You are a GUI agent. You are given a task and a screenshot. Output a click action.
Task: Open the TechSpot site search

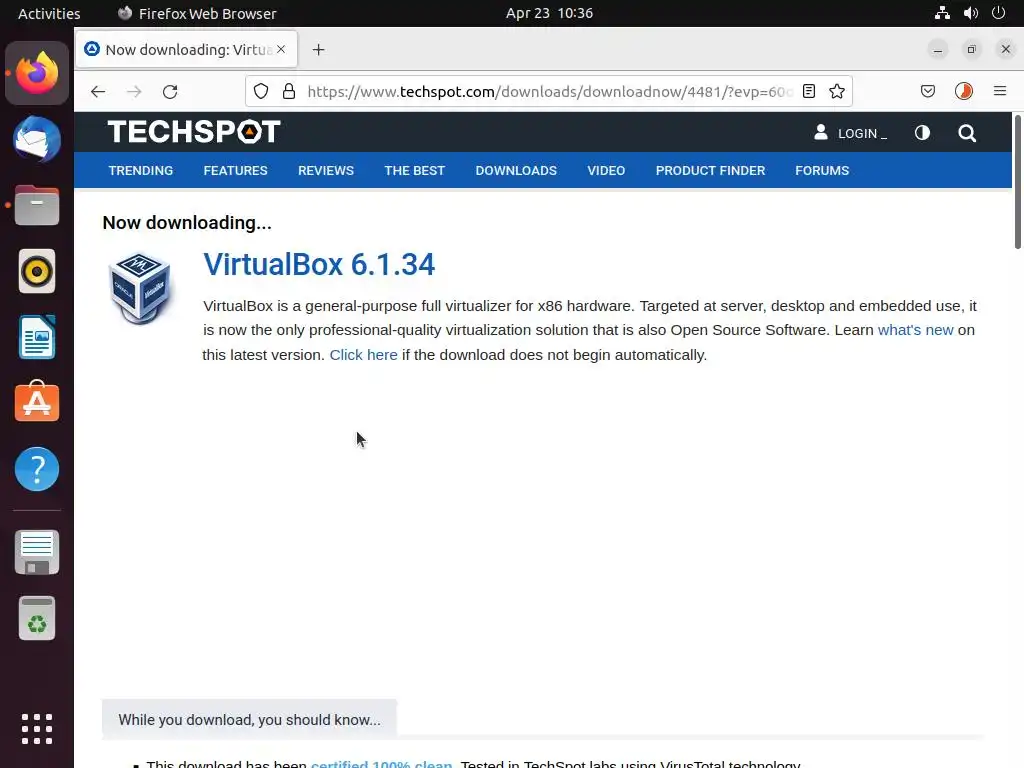click(x=967, y=133)
